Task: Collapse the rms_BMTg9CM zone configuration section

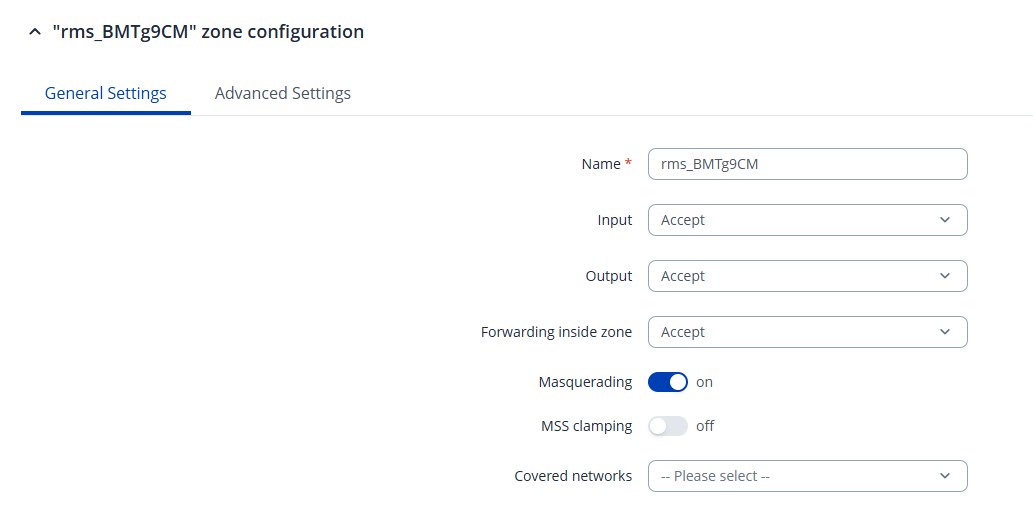Action: 35,33
